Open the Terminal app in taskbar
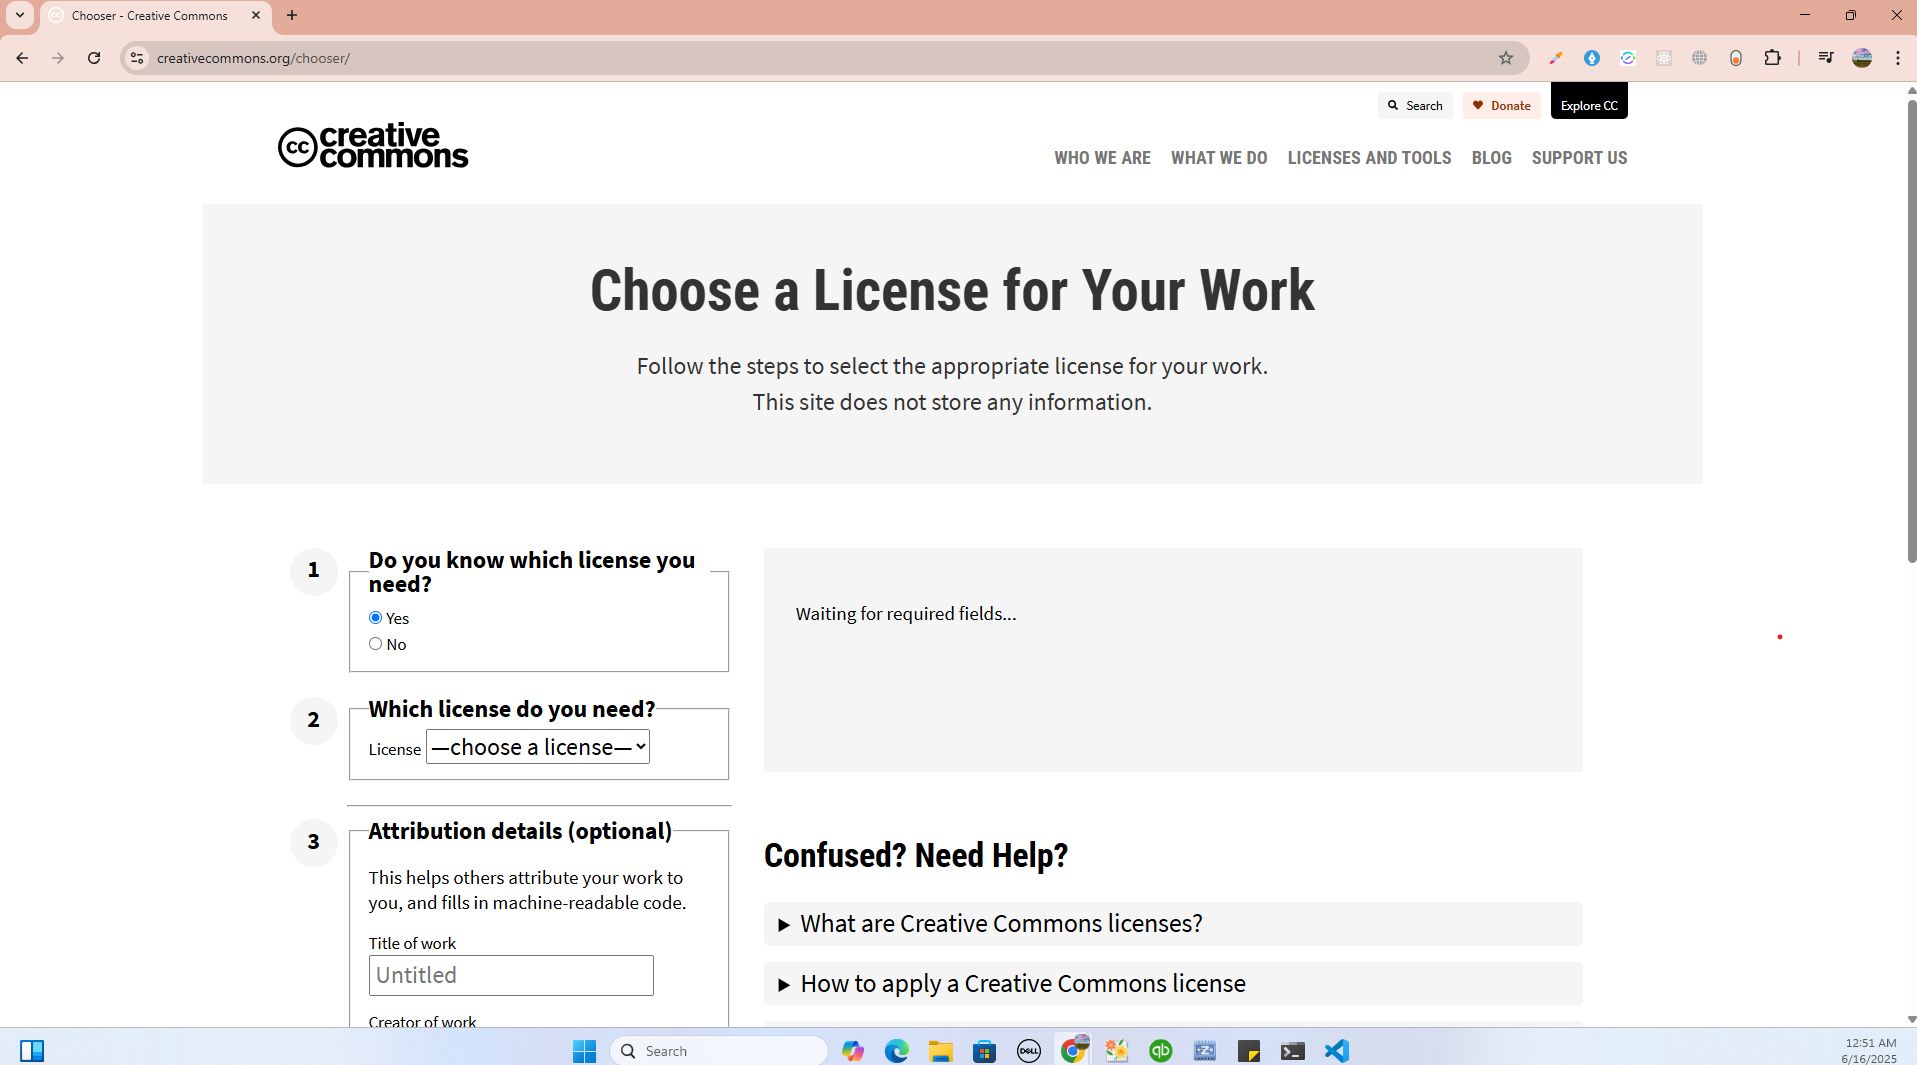Viewport: 1917px width, 1065px height. coord(1292,1051)
